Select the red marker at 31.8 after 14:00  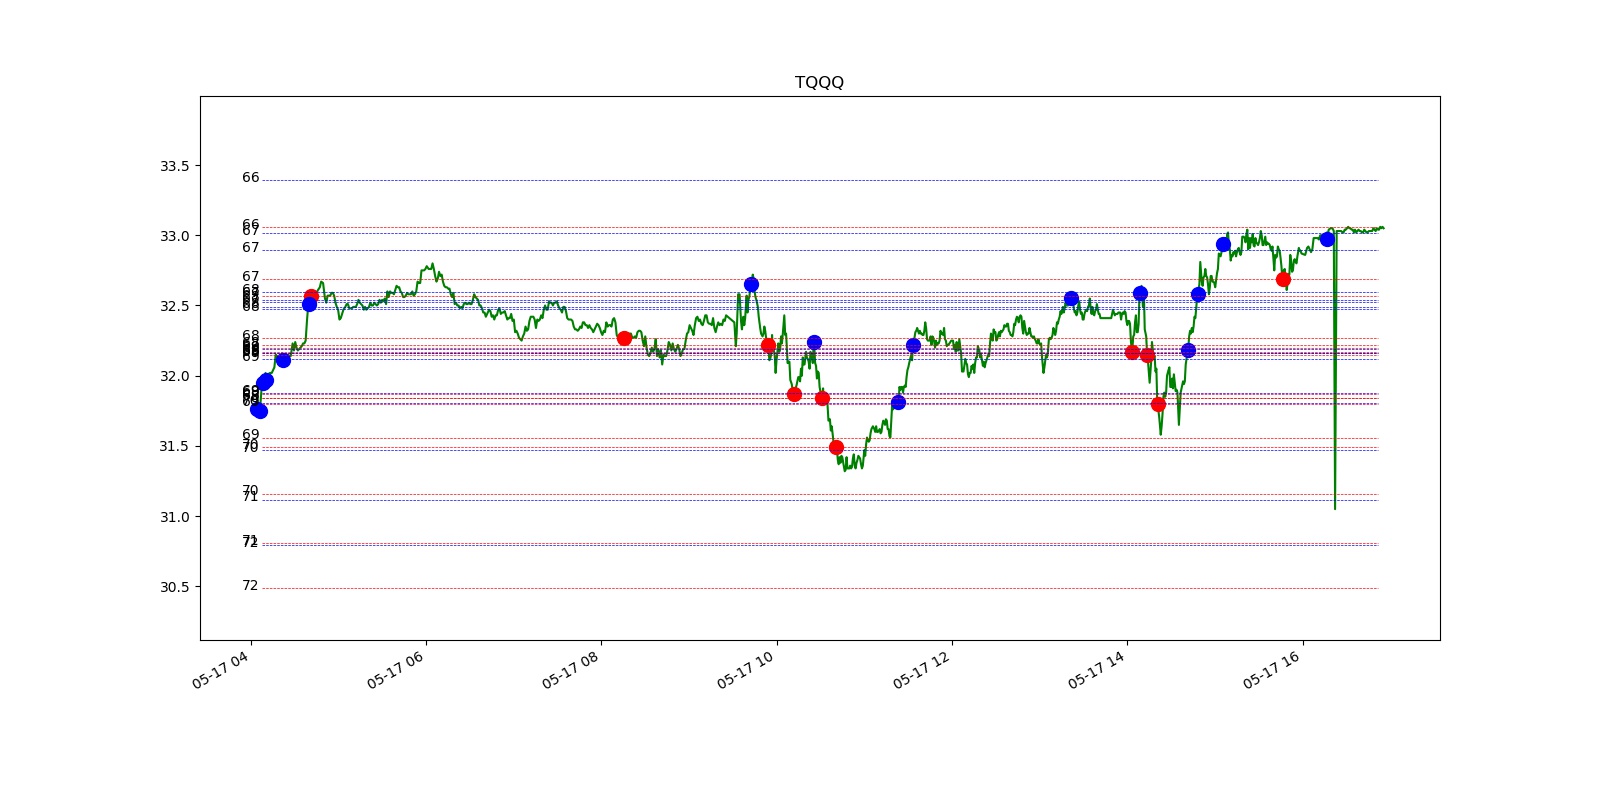pos(1158,404)
